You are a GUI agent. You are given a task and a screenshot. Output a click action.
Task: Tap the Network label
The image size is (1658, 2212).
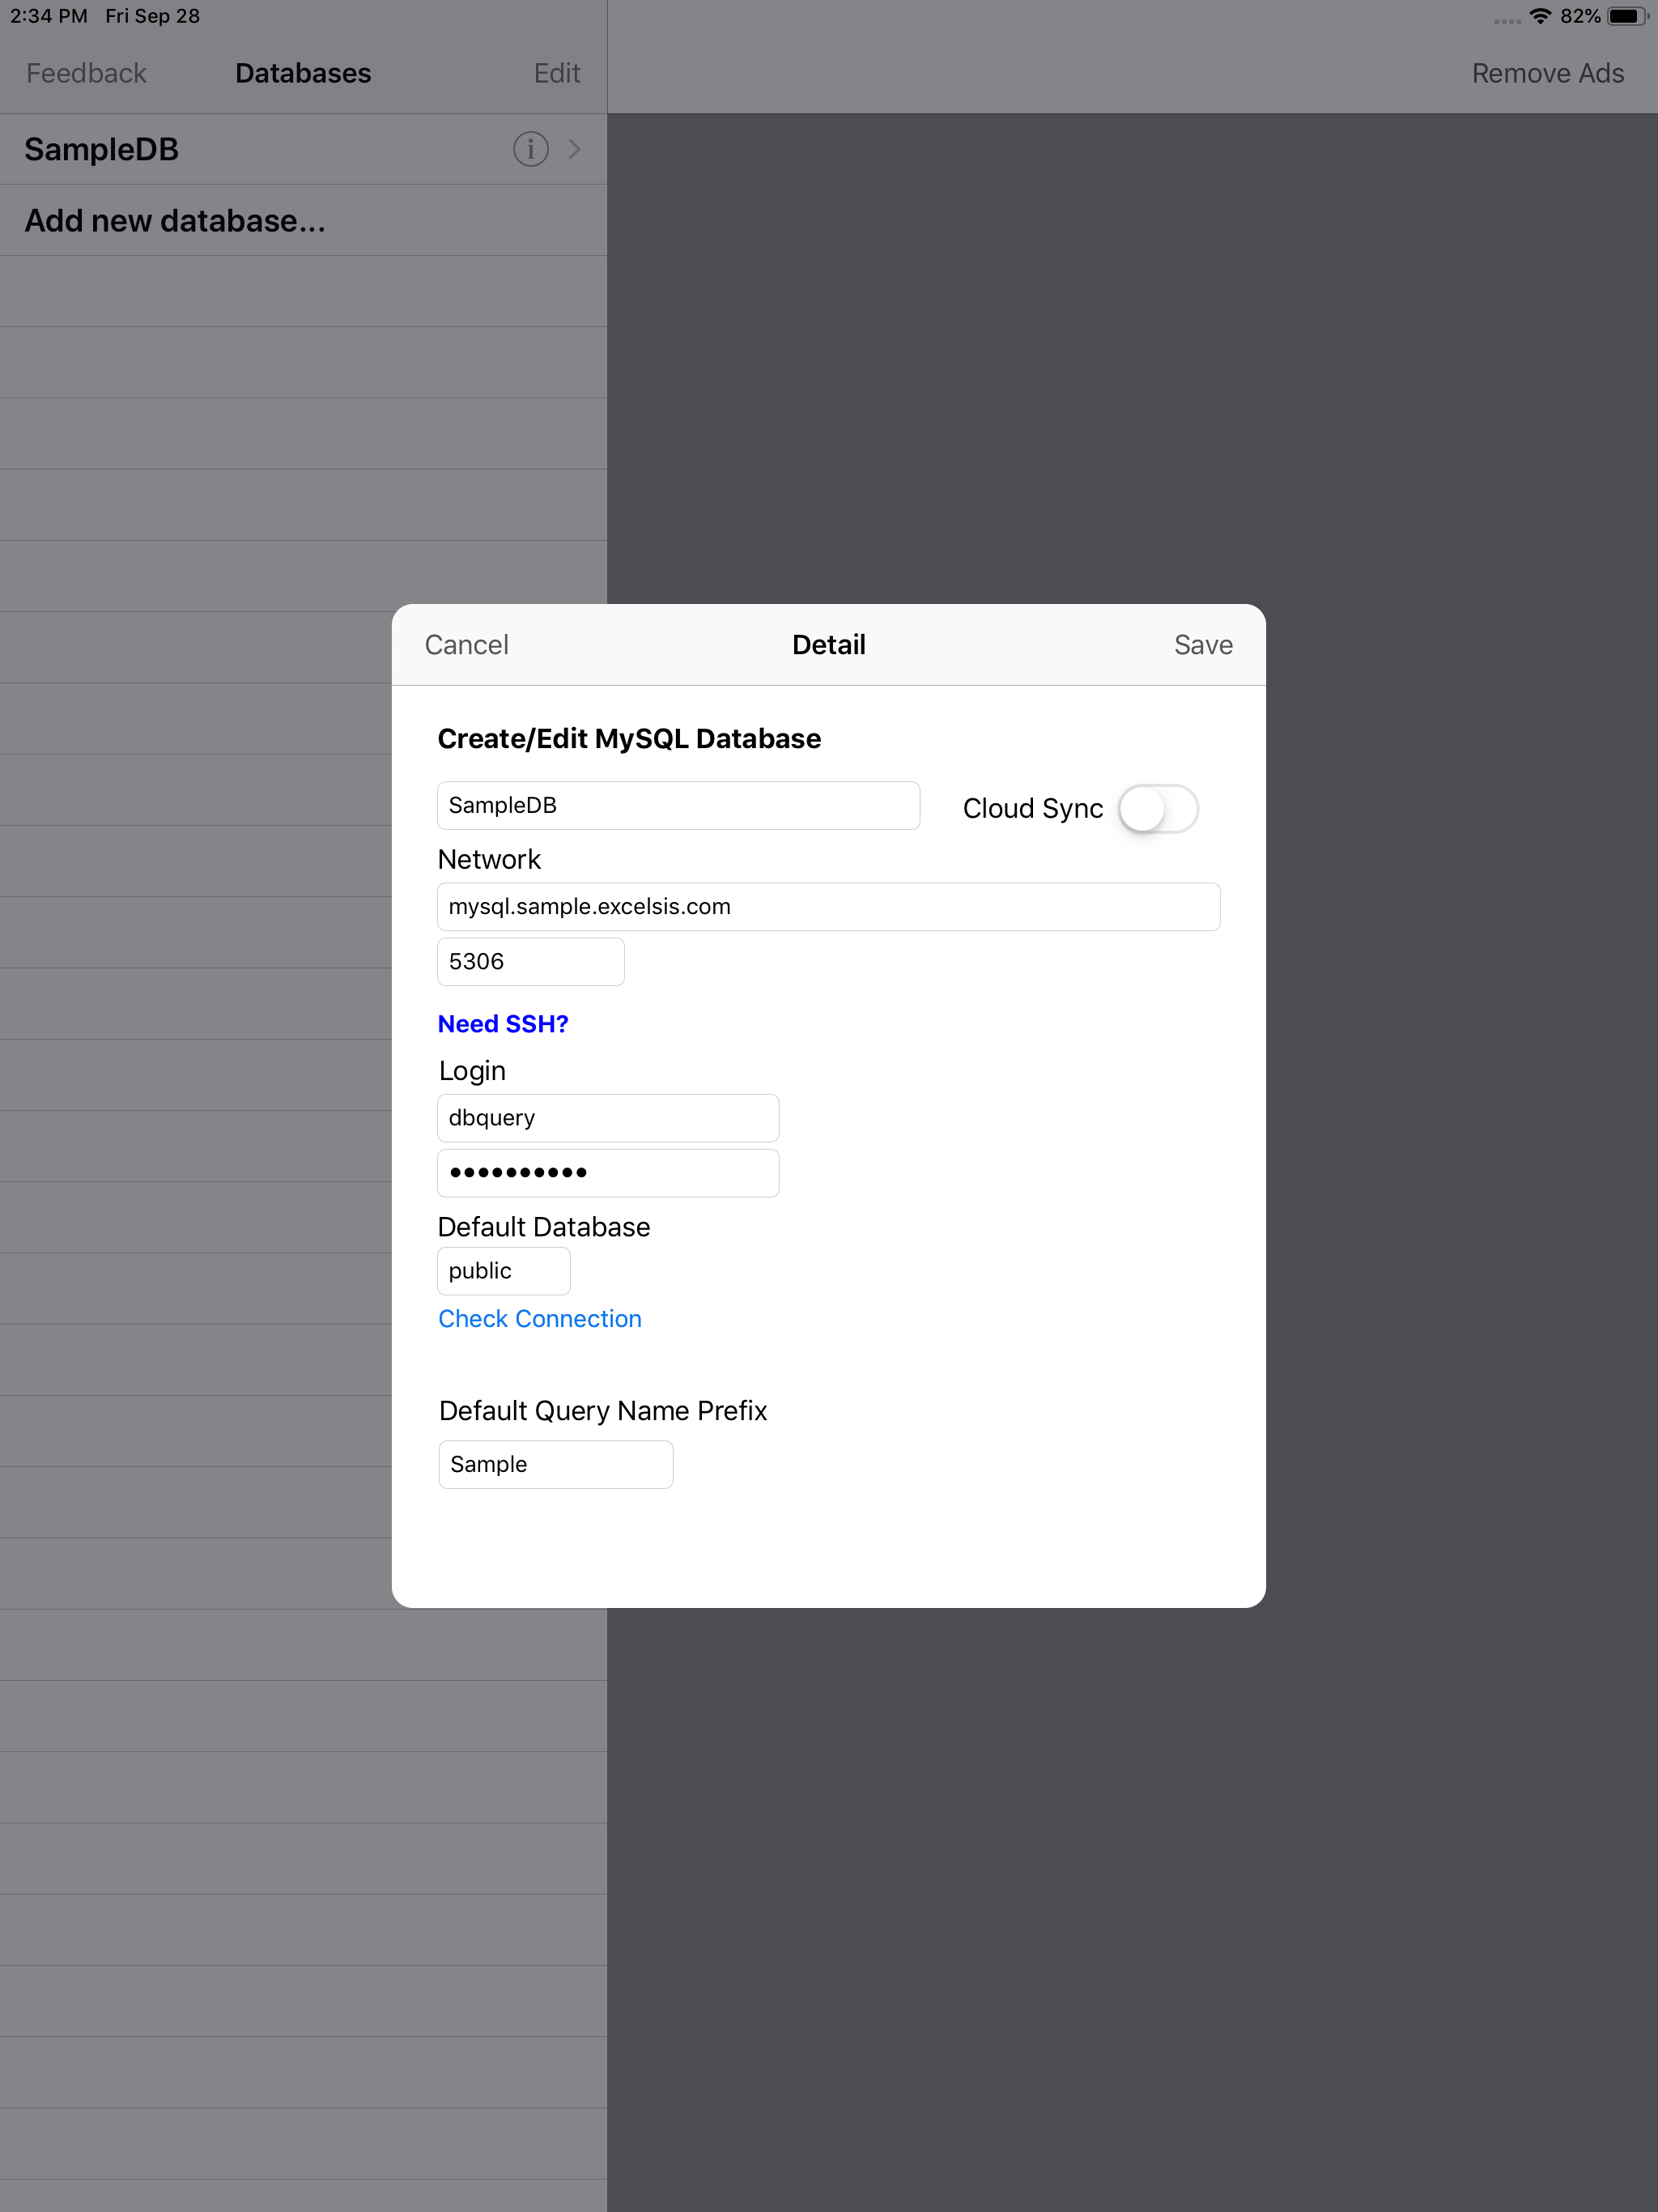coord(489,859)
